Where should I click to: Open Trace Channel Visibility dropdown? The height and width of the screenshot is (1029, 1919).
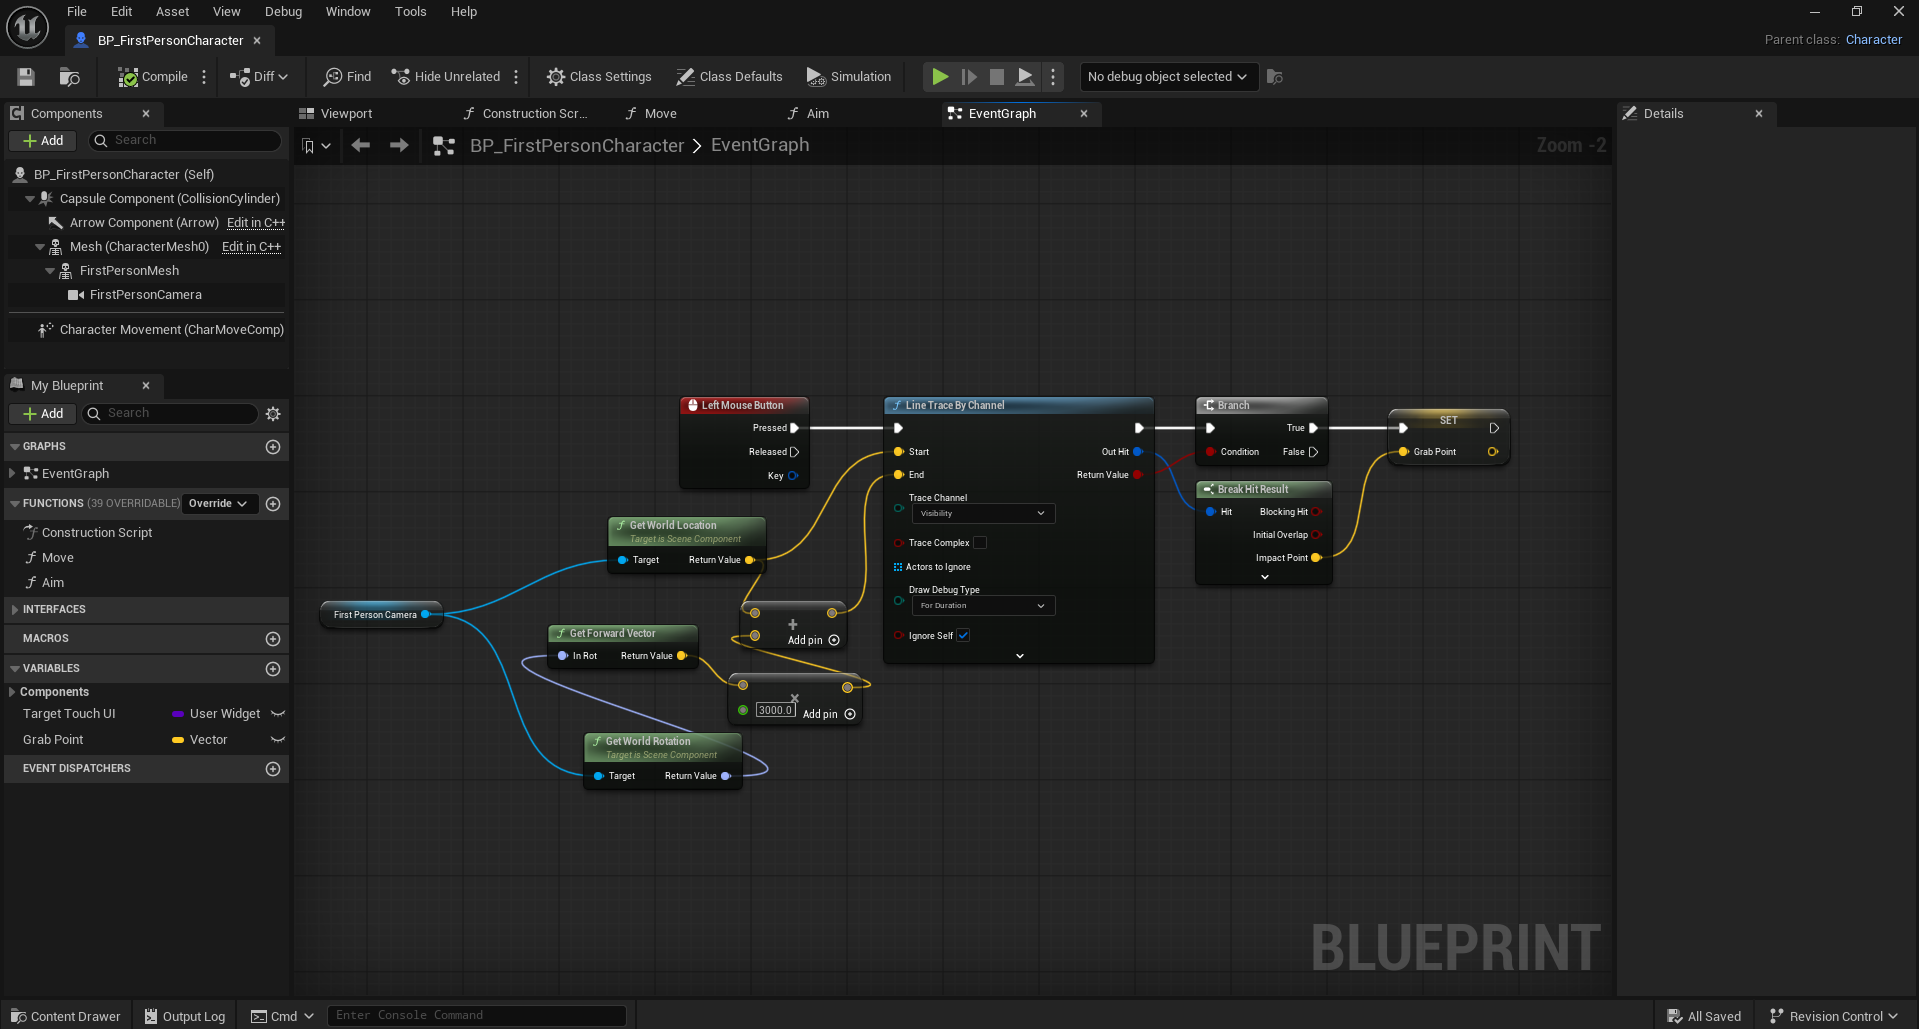983,513
